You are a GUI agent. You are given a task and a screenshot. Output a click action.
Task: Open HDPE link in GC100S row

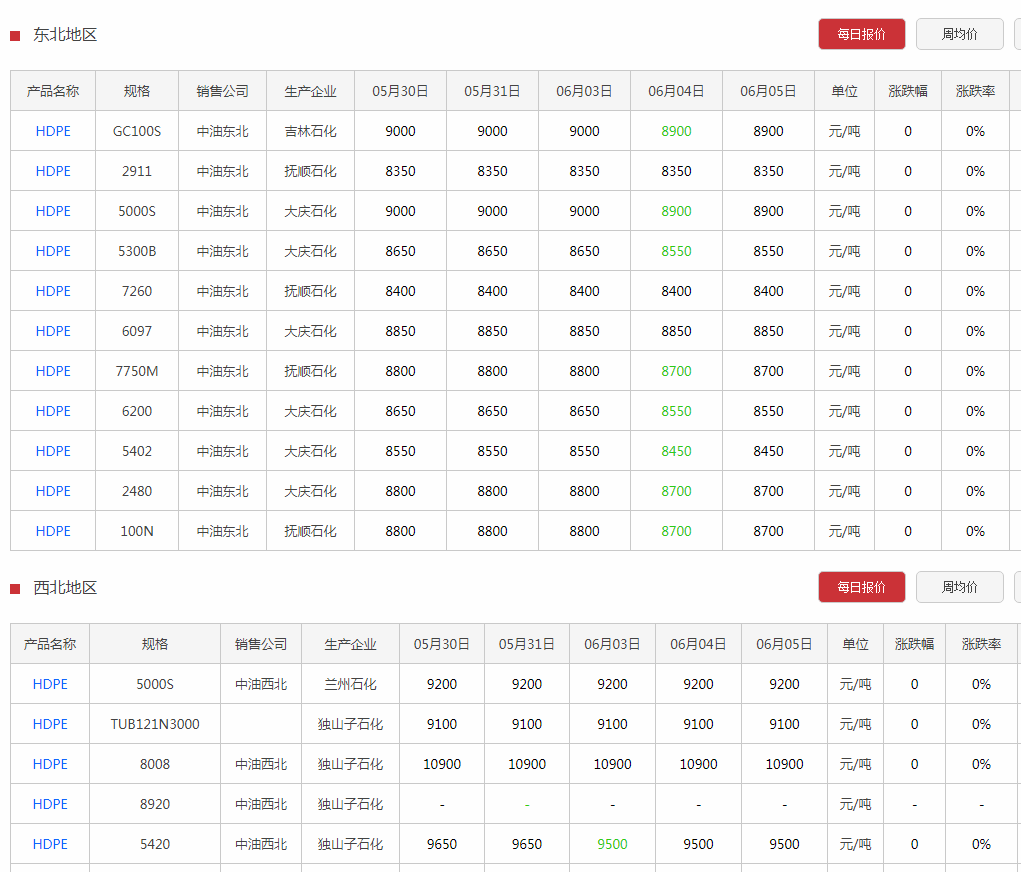click(x=53, y=131)
